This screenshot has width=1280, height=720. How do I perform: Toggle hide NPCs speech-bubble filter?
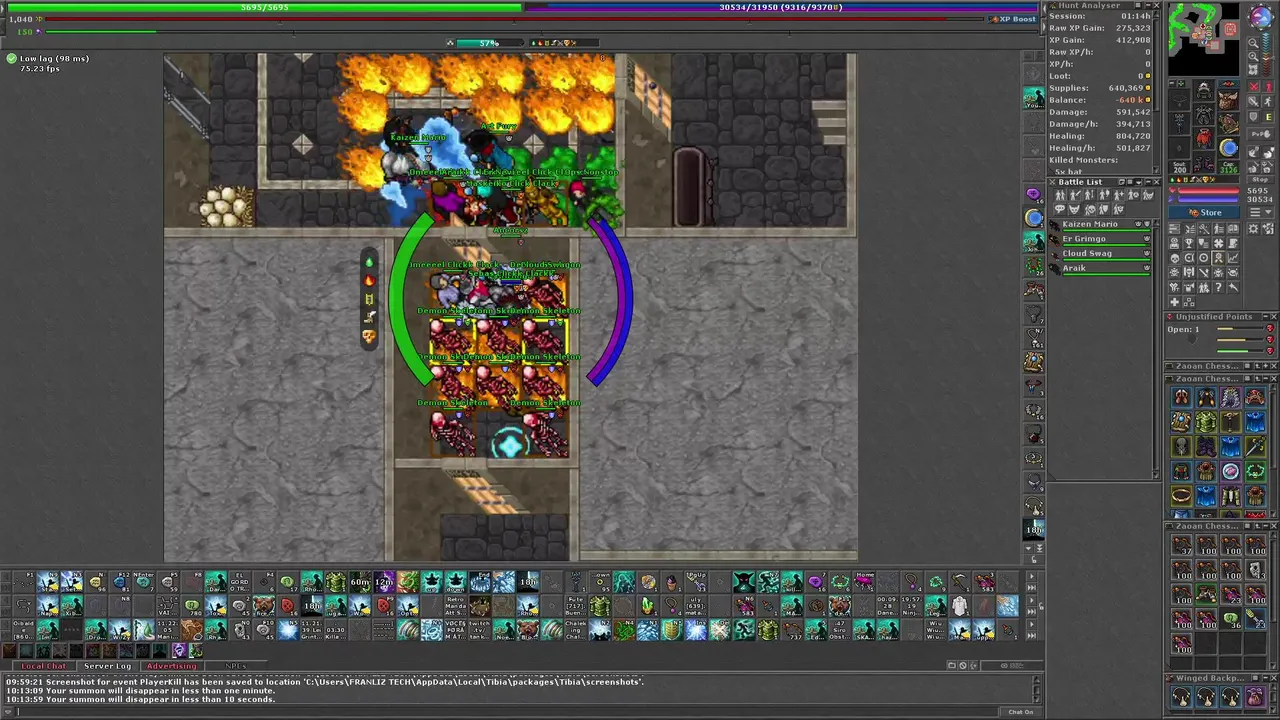click(x=1060, y=209)
